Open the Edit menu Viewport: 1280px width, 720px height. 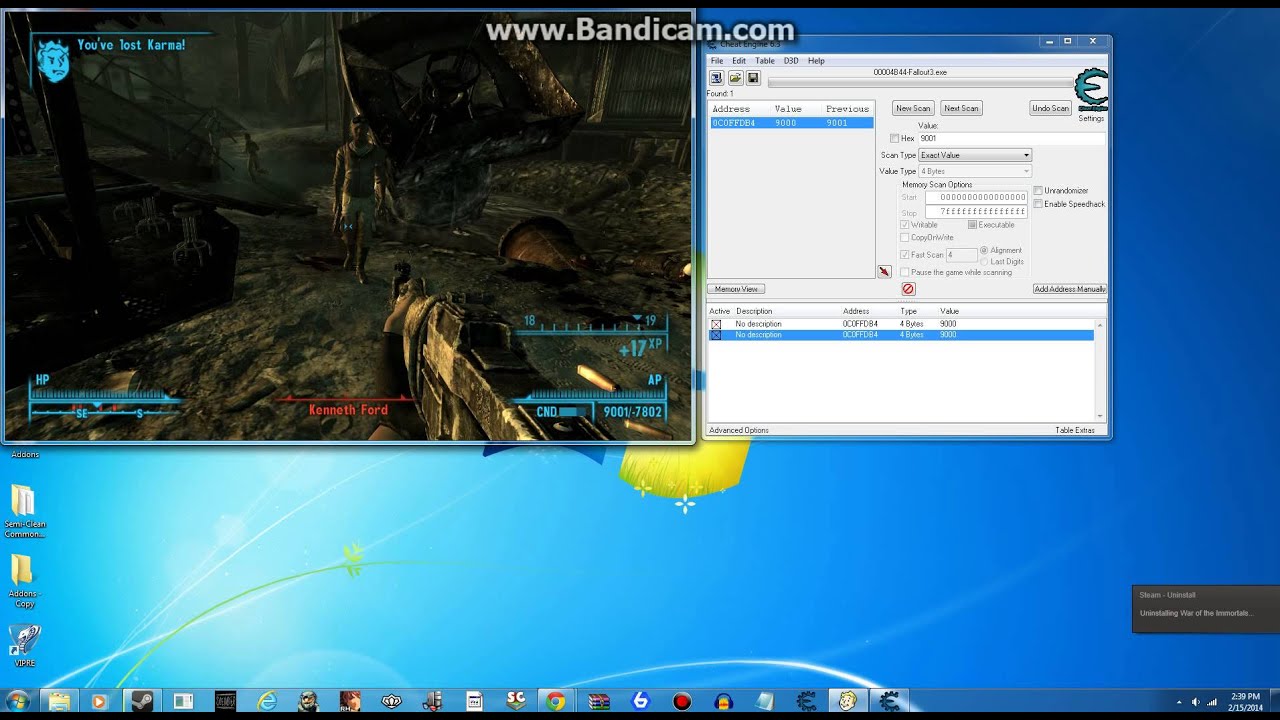pyautogui.click(x=739, y=61)
